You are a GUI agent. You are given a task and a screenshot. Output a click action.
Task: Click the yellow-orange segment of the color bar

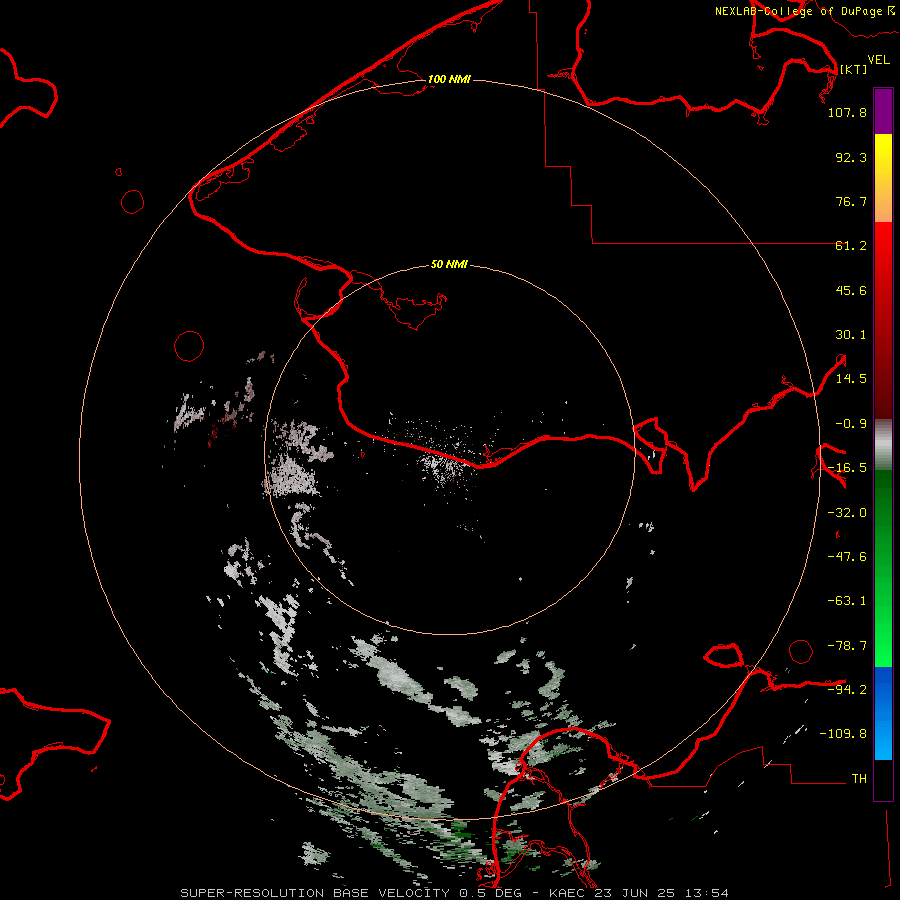(883, 178)
